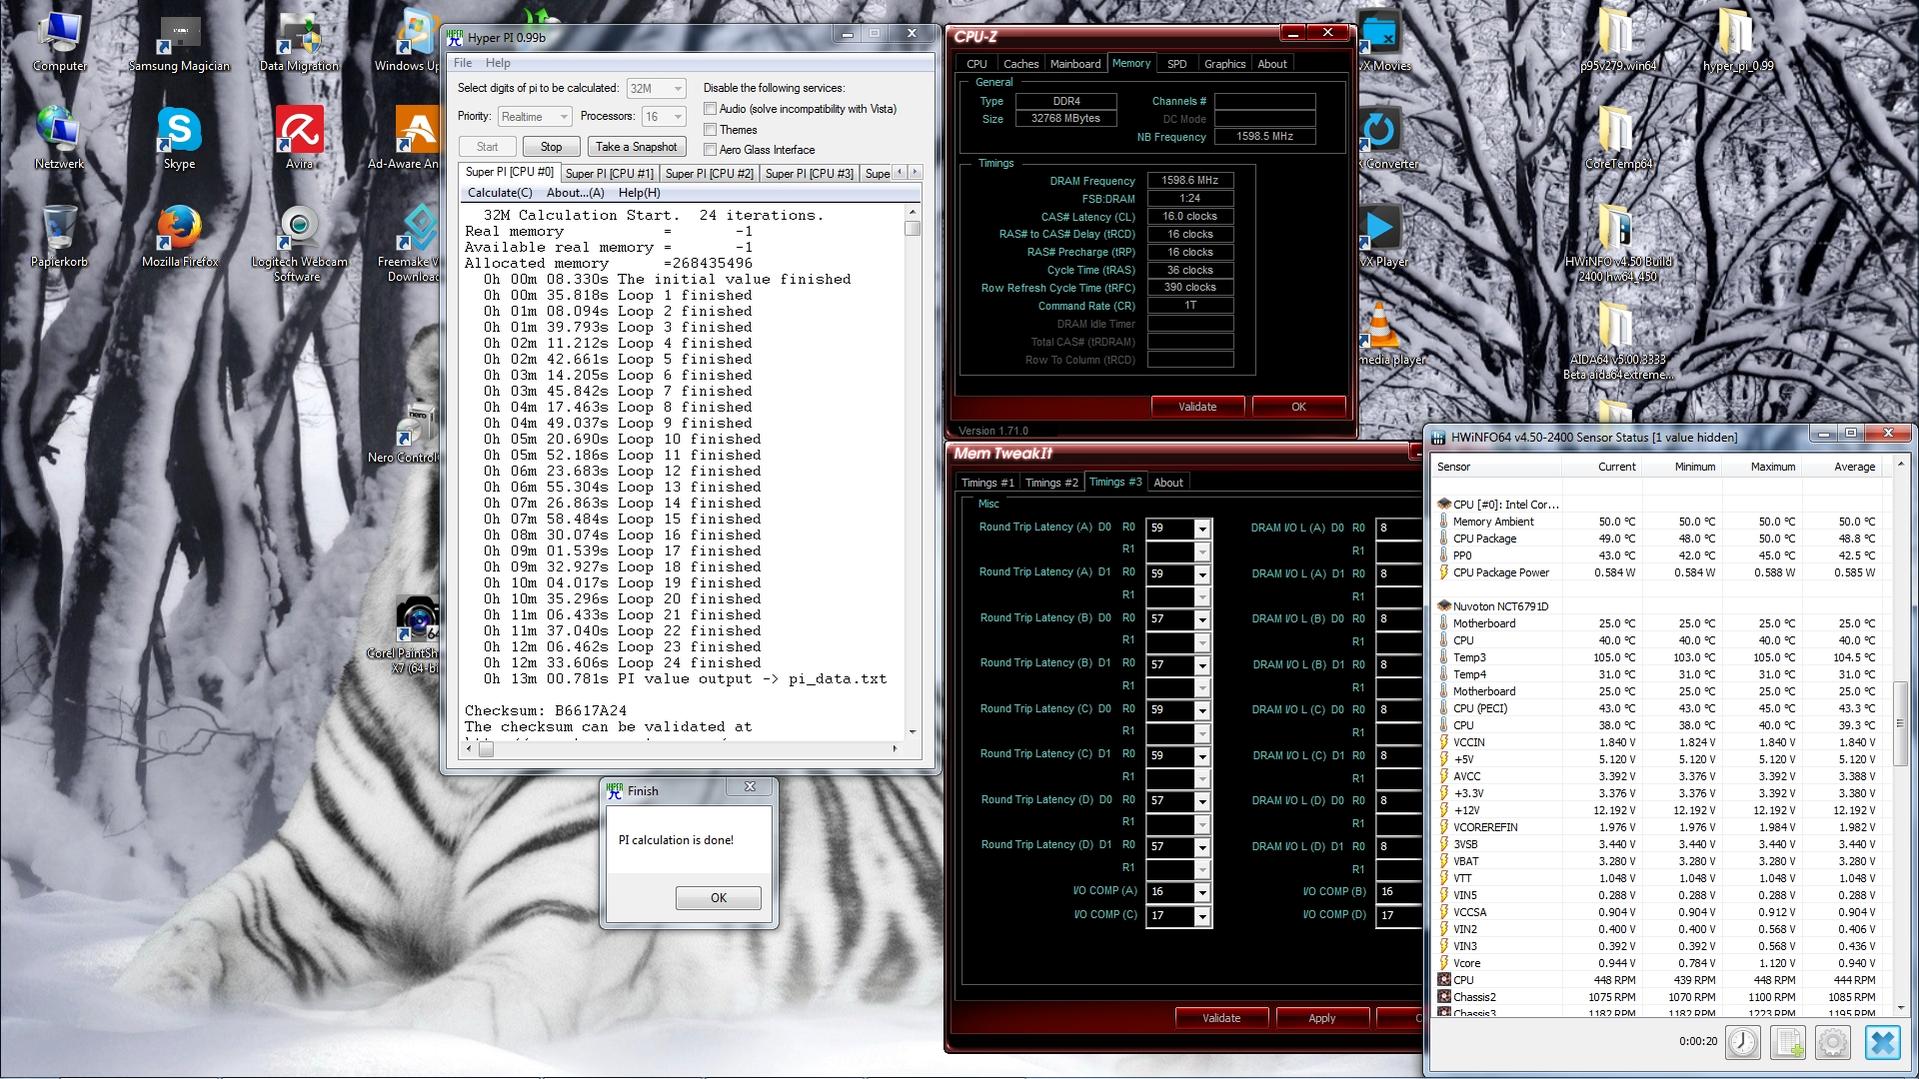Switch to Super PI [CPU #1] tab
Viewport: 1919px width, 1079px height.
609,174
